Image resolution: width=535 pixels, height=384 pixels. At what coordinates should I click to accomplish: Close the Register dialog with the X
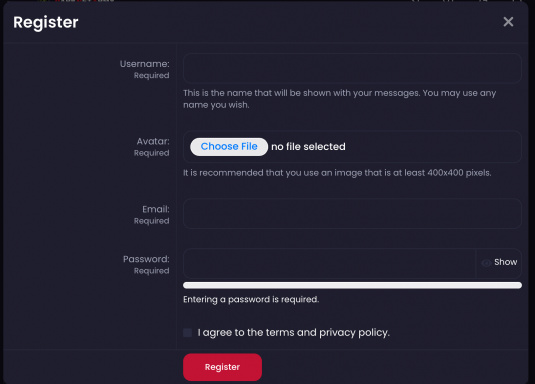click(x=508, y=22)
